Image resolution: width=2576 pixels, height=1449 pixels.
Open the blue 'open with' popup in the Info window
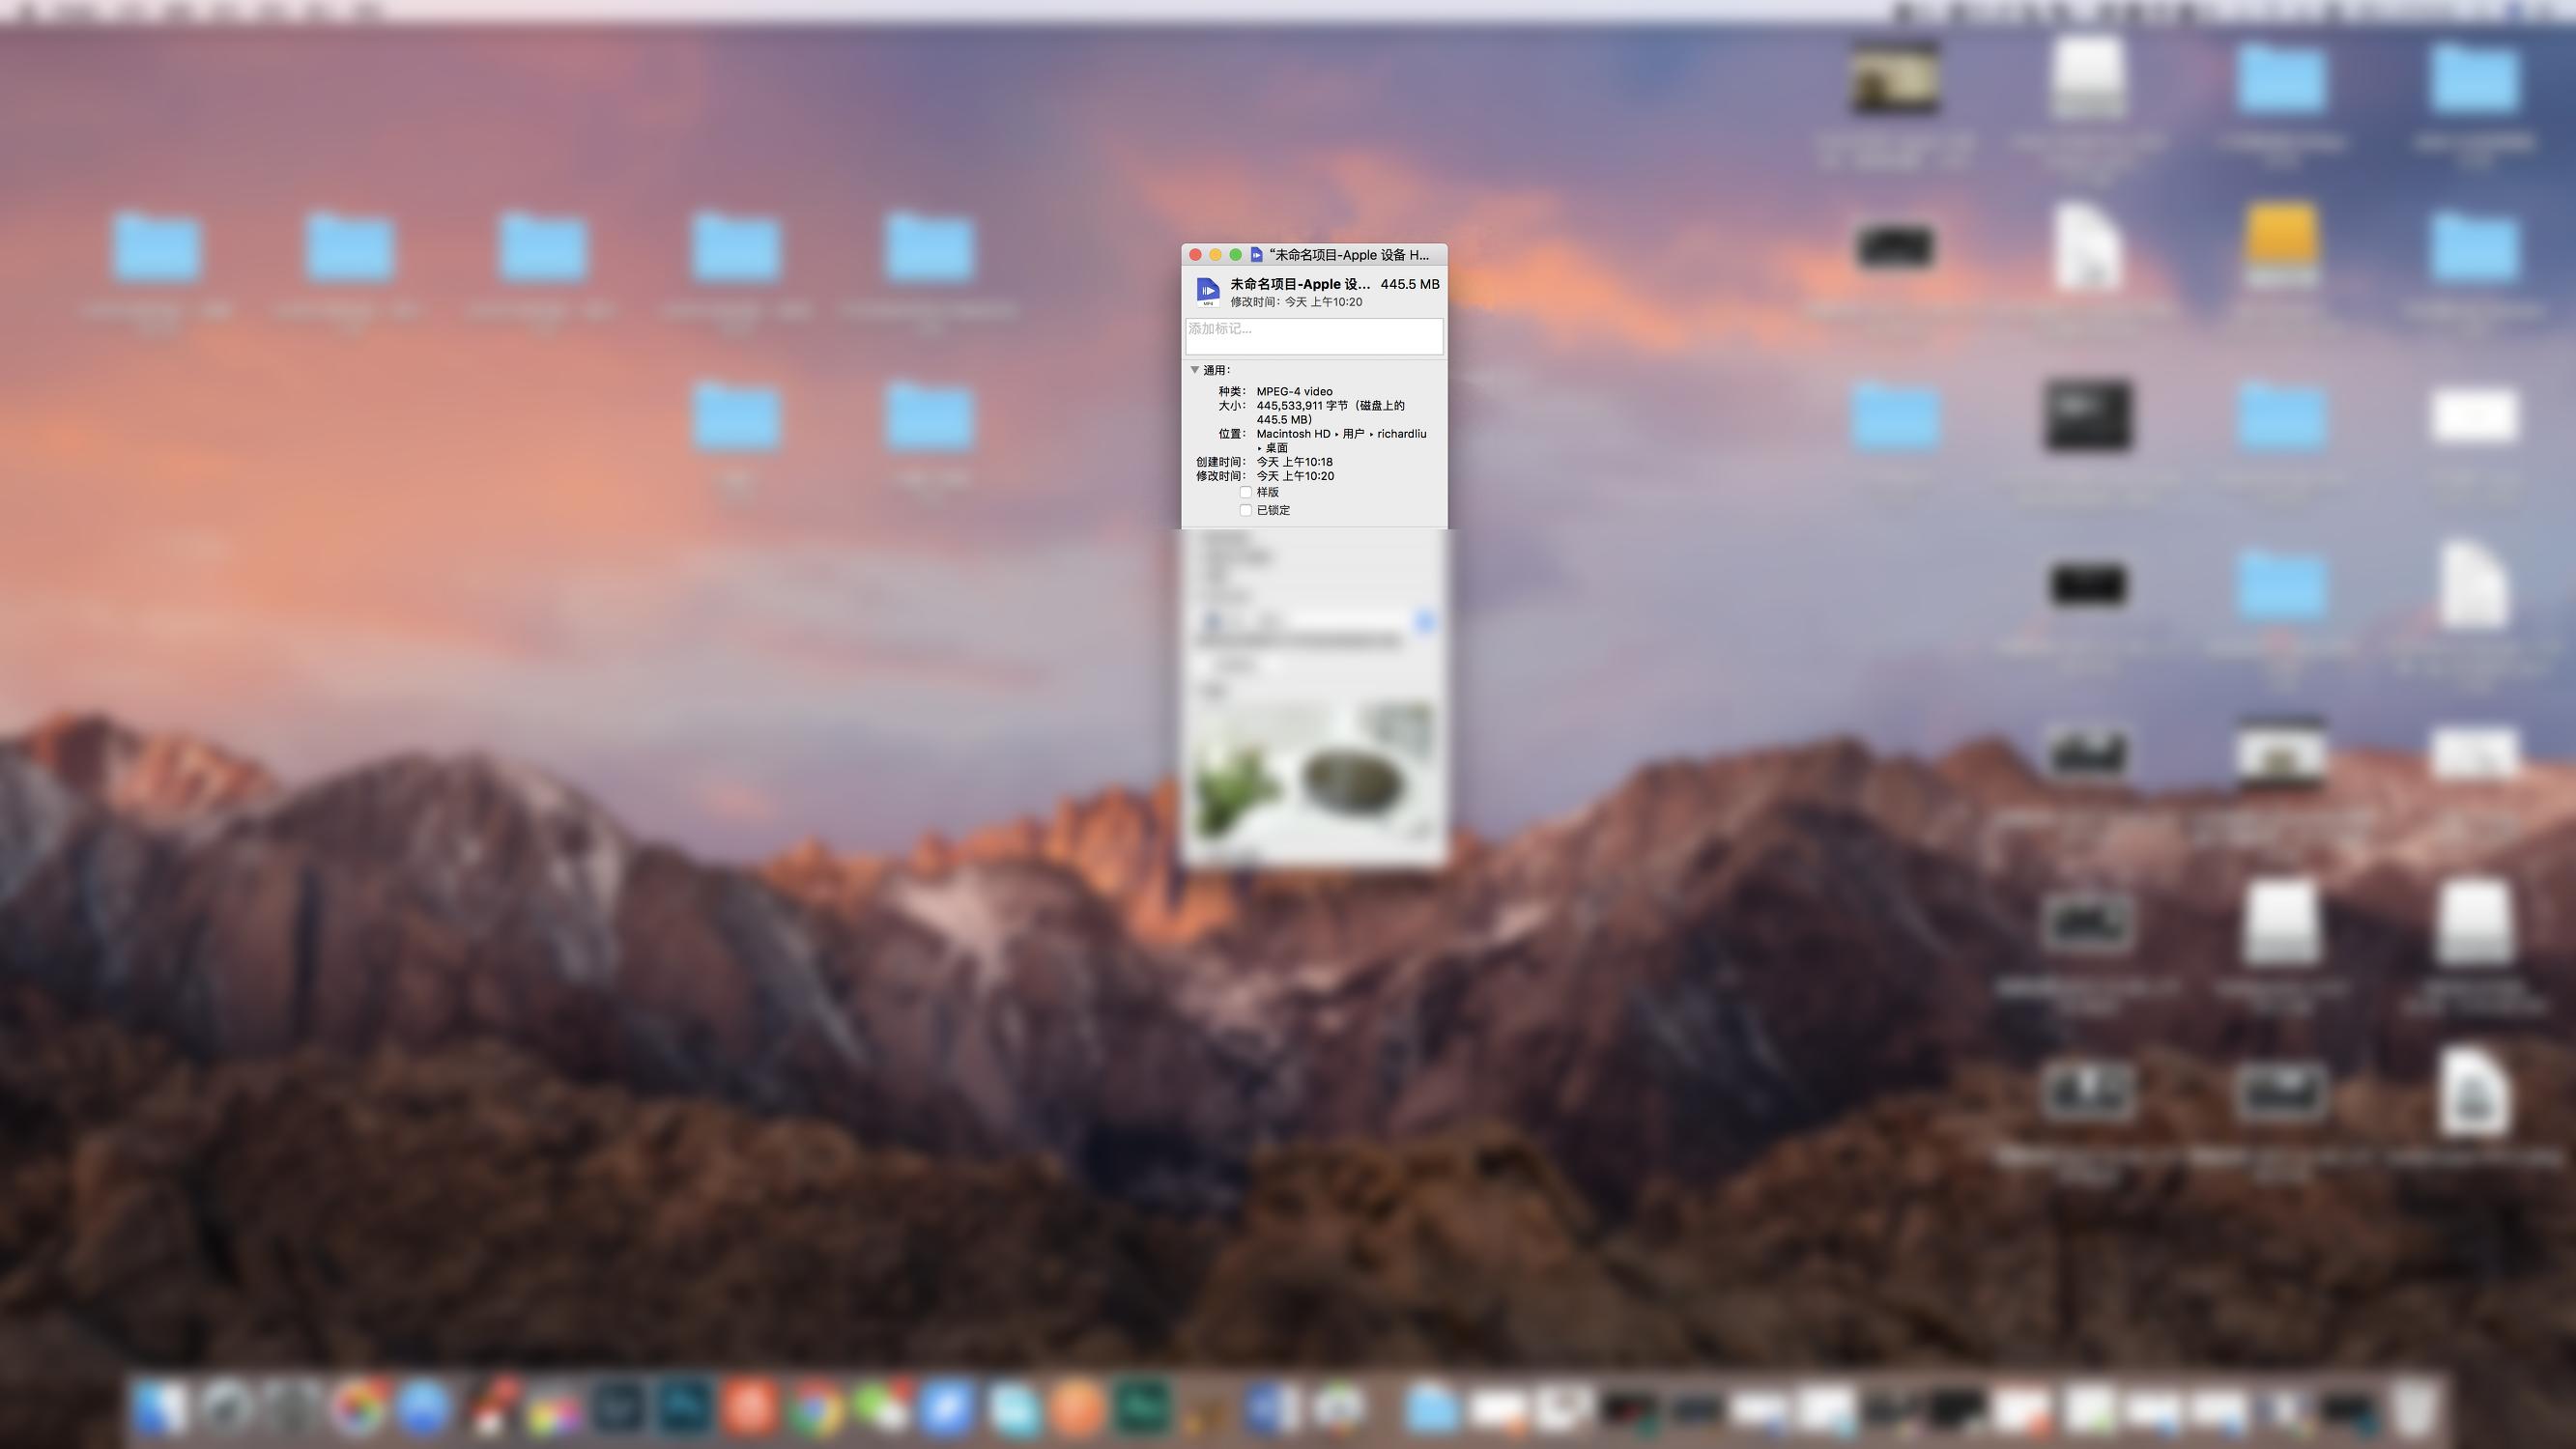1424,622
